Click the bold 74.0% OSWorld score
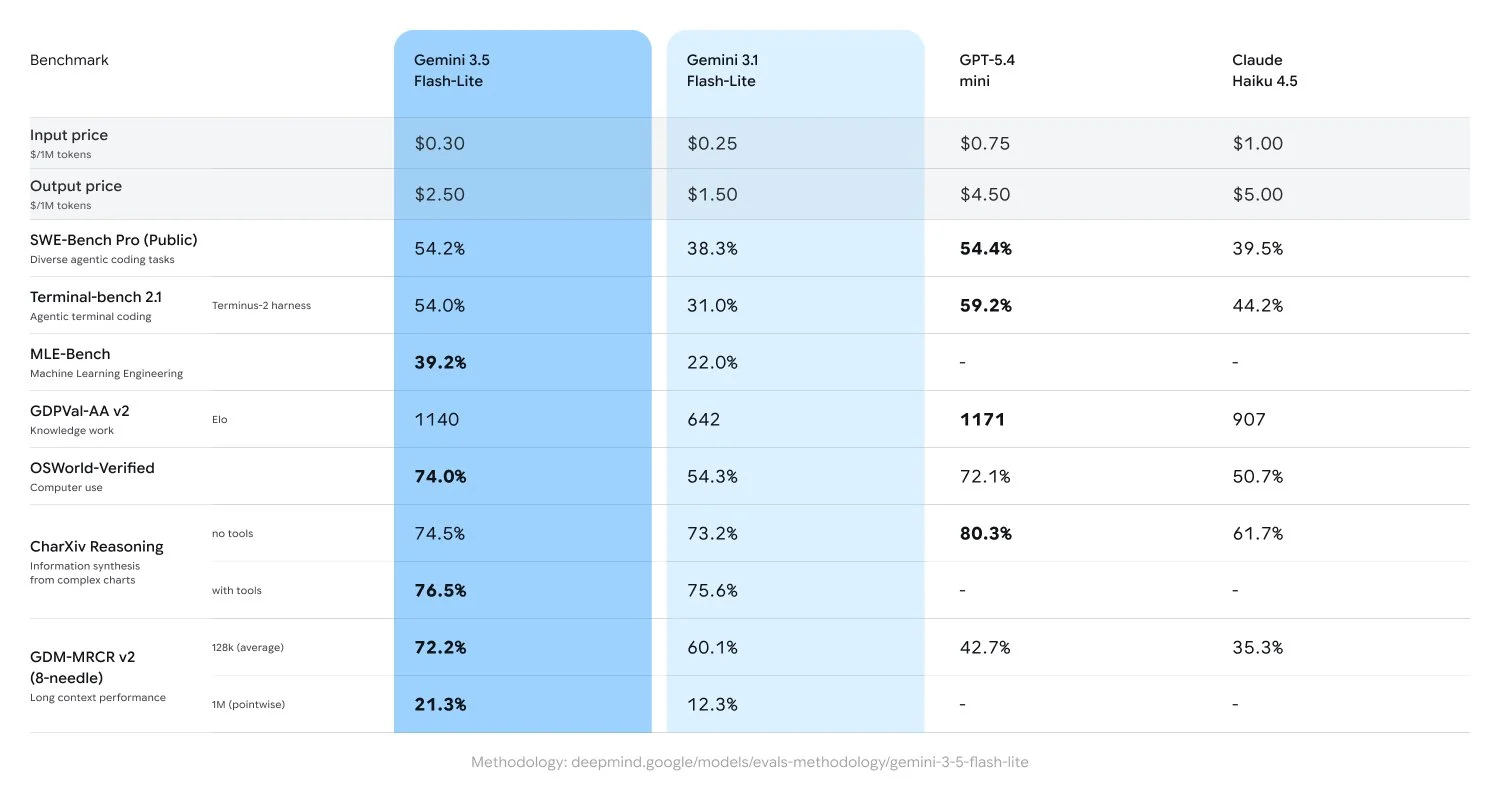 coord(440,476)
